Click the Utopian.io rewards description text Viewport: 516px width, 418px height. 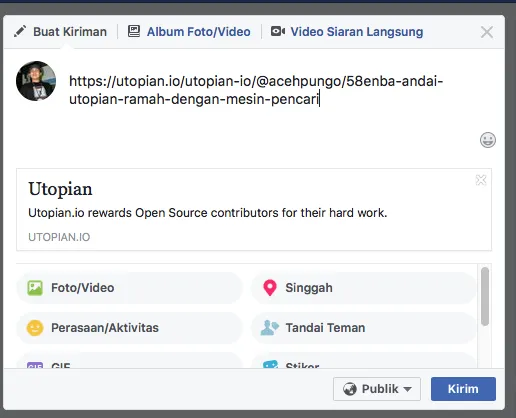tap(208, 213)
